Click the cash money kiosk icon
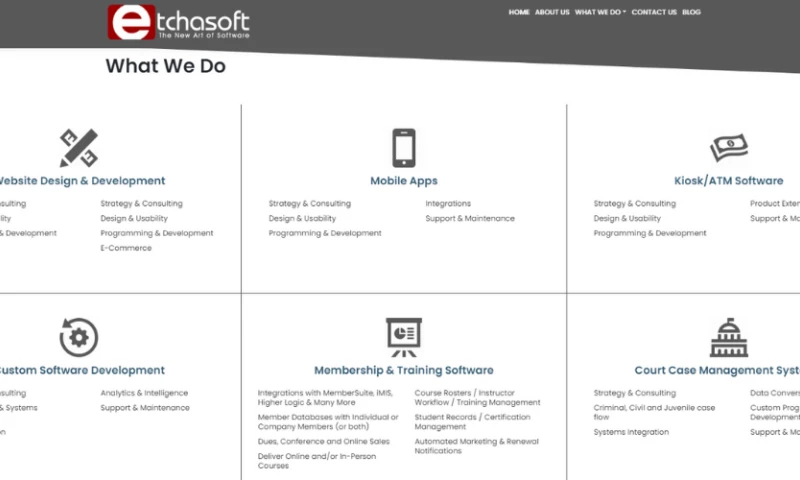 pos(729,148)
